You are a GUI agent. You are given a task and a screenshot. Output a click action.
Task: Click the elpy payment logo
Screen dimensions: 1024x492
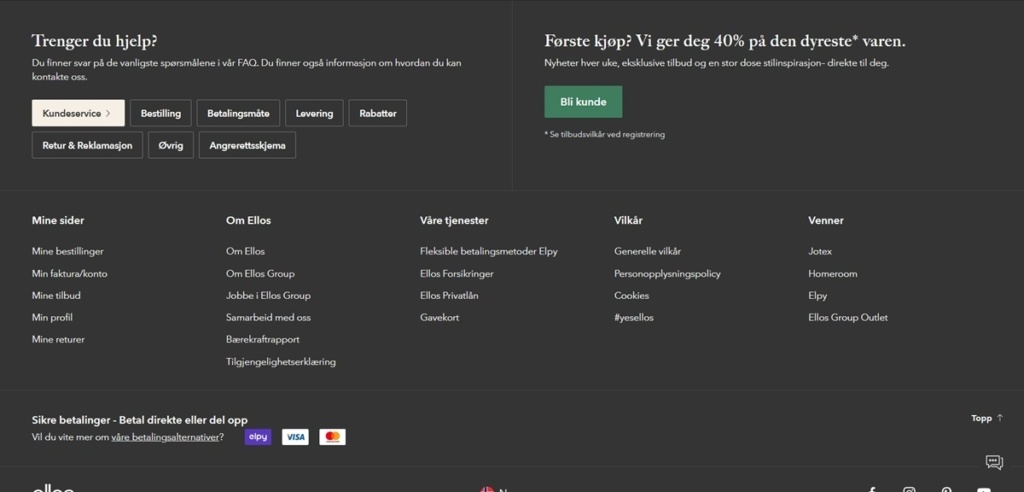click(x=258, y=437)
